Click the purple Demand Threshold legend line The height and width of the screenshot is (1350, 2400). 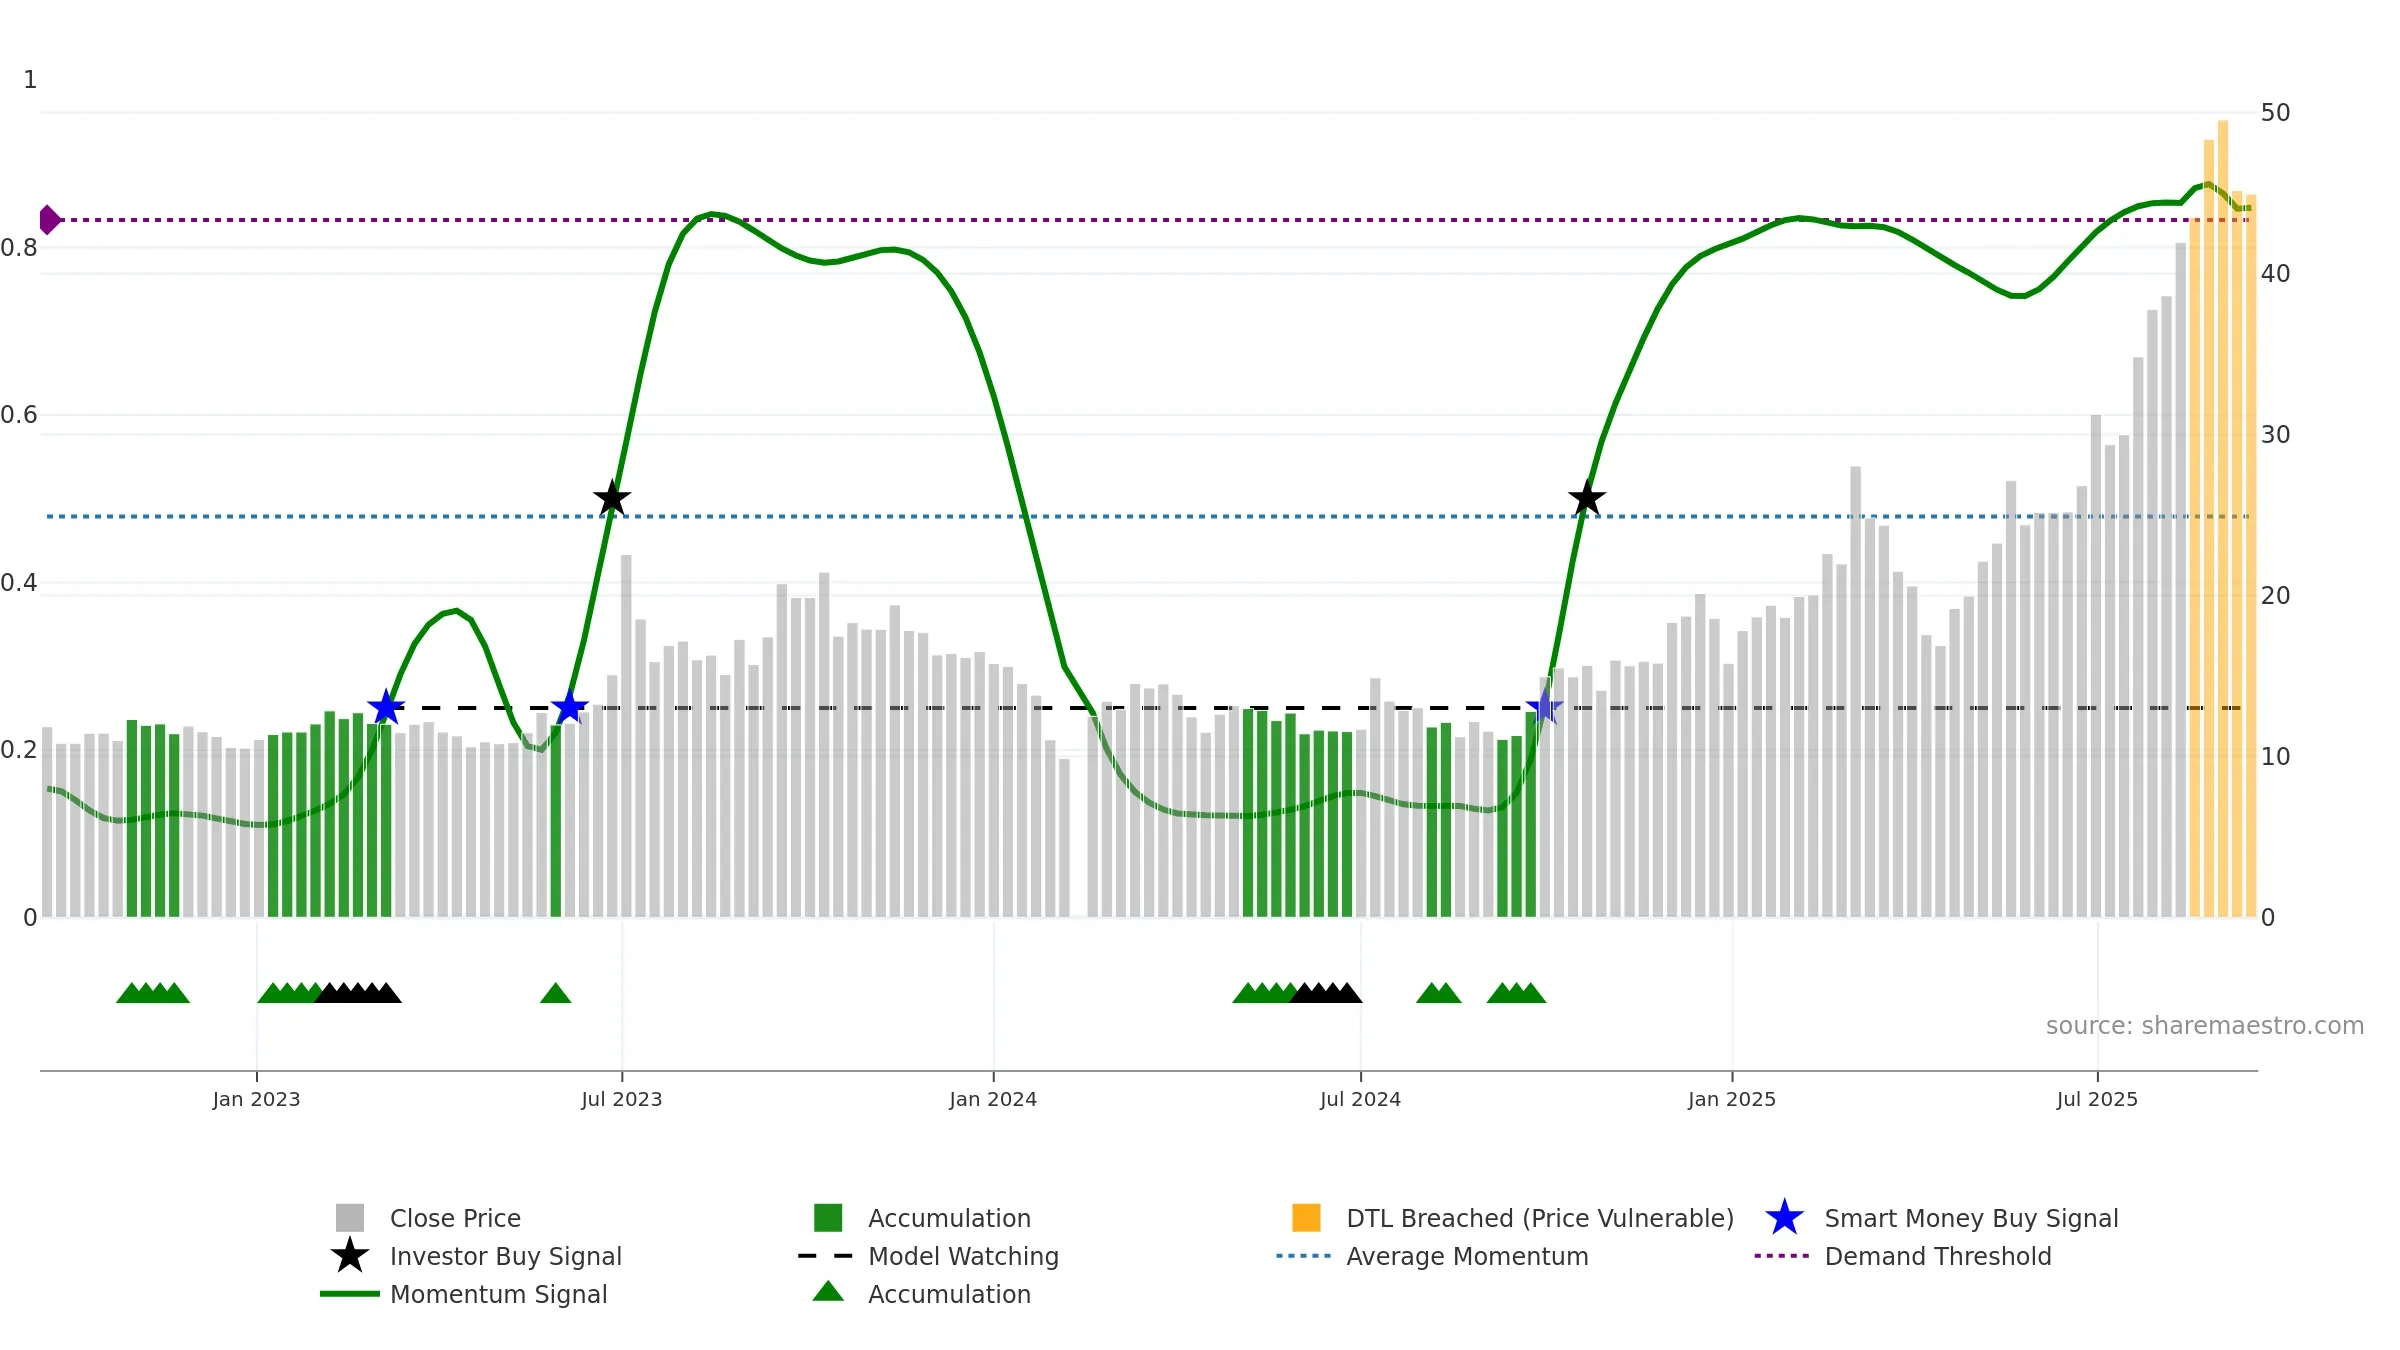tap(1782, 1256)
